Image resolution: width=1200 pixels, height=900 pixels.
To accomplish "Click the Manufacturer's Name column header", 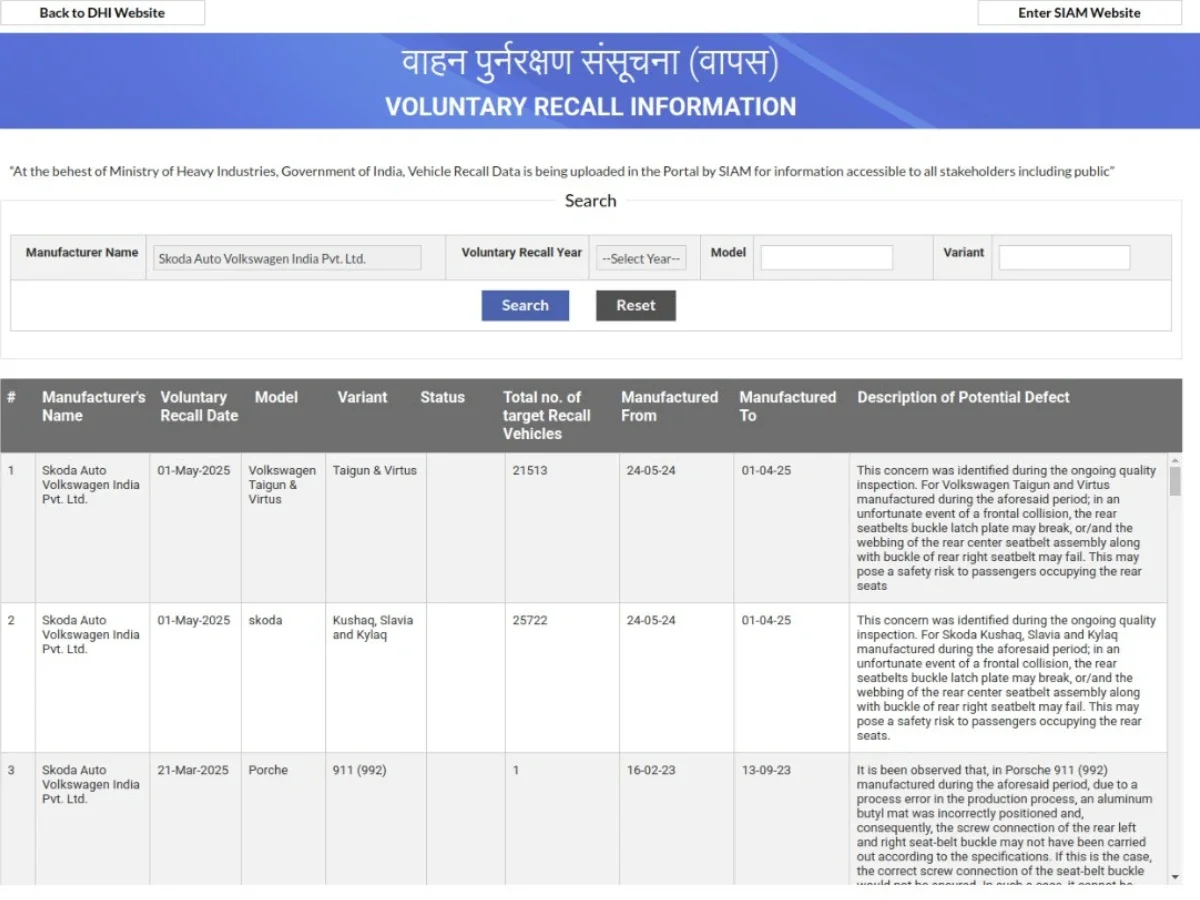I will tap(93, 406).
